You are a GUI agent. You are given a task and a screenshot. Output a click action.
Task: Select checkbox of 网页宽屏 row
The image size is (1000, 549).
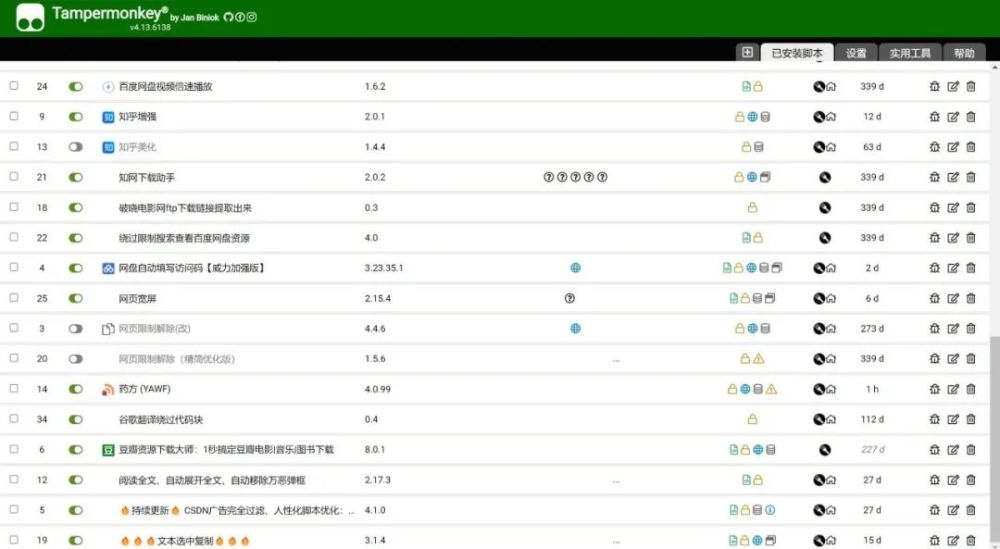click(x=14, y=298)
